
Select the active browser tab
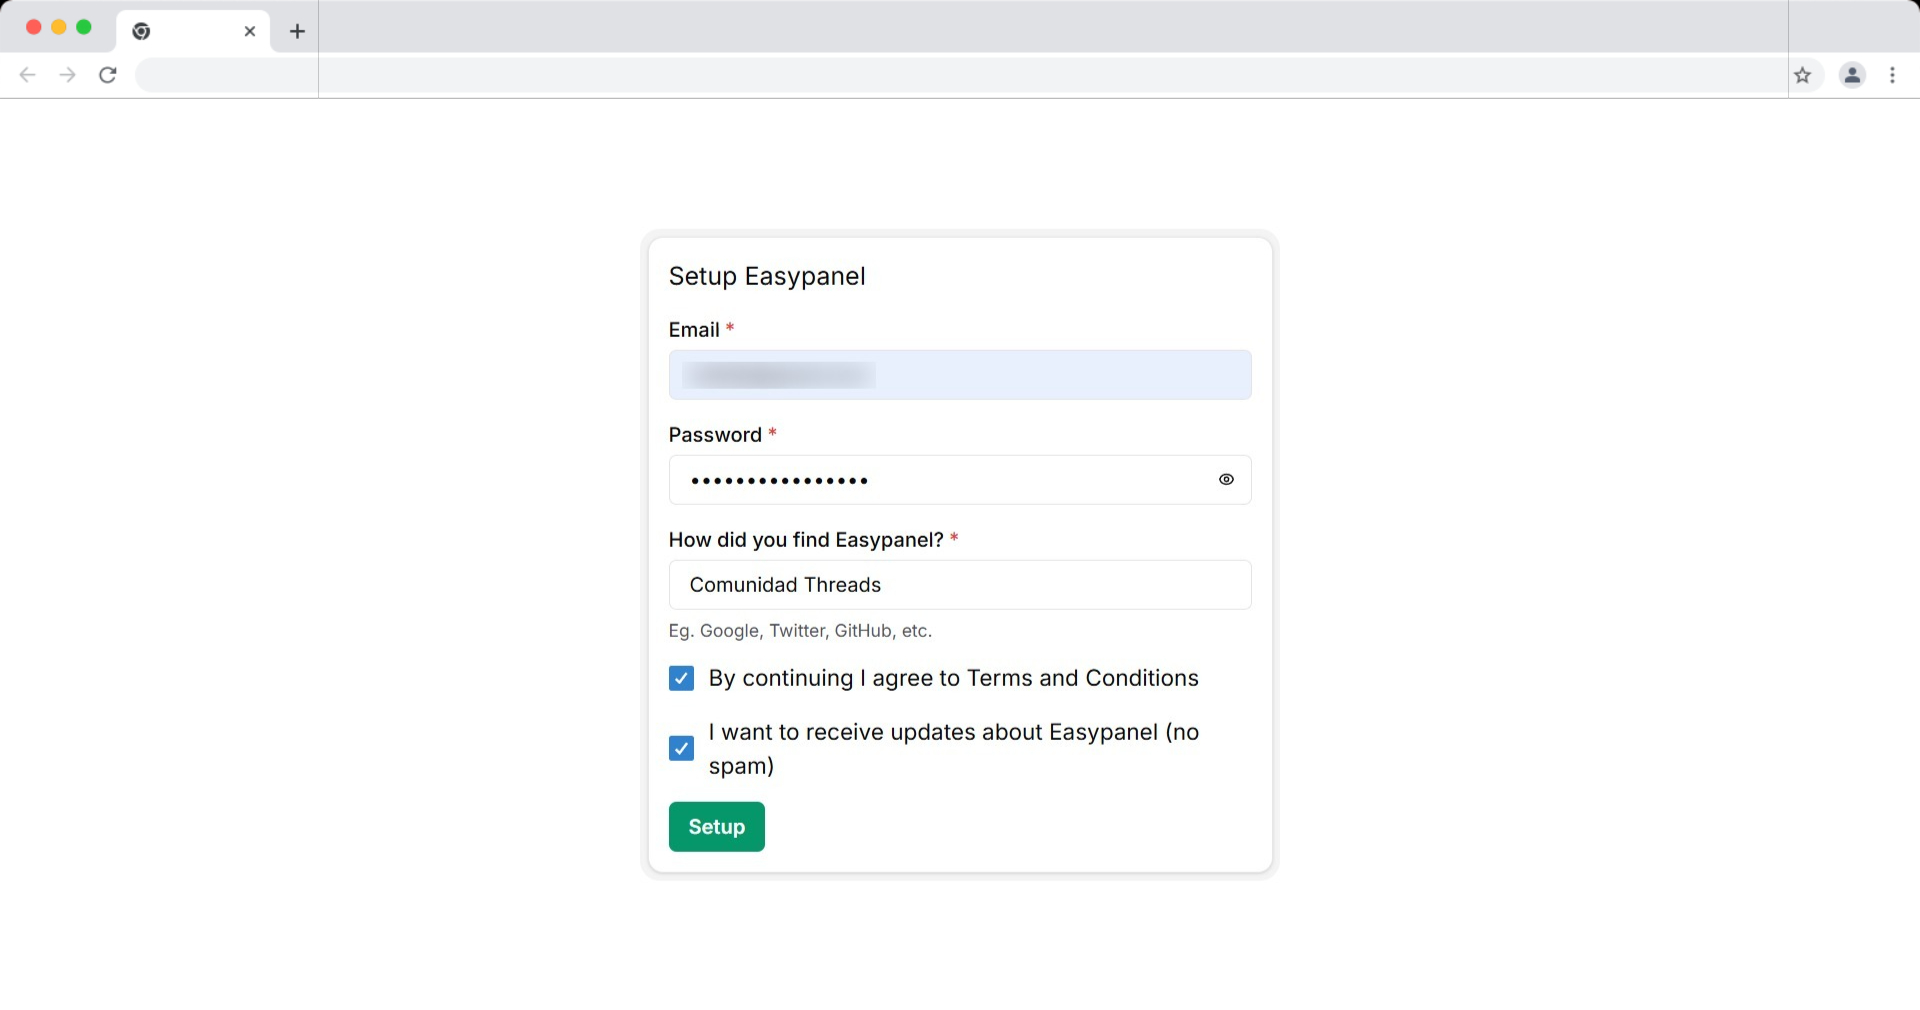coord(193,31)
